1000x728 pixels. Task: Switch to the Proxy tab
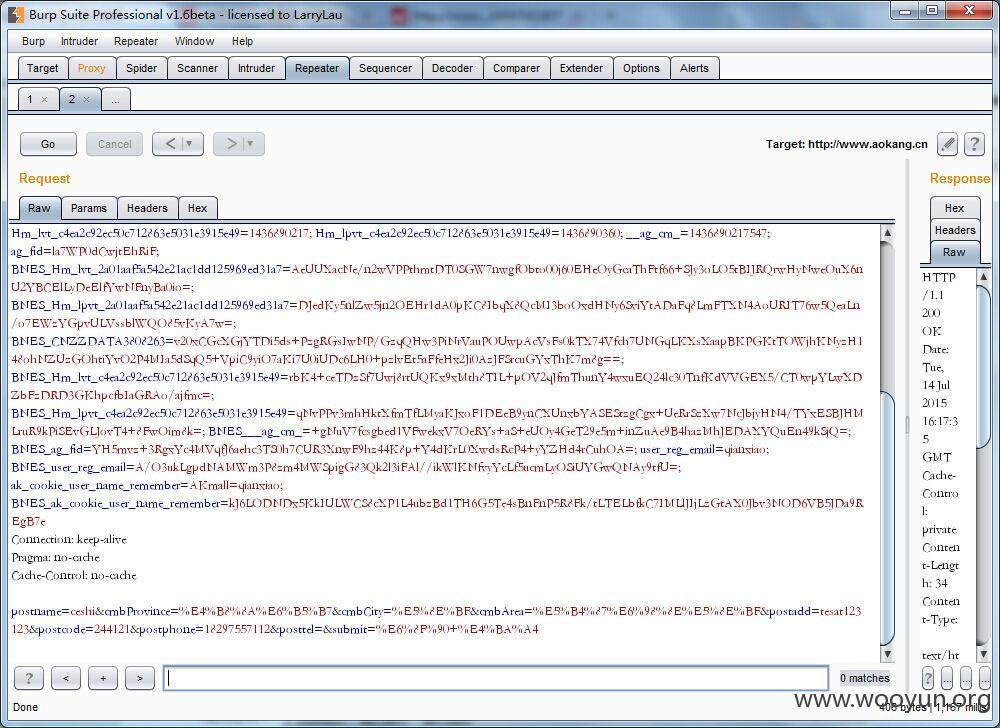[91, 68]
